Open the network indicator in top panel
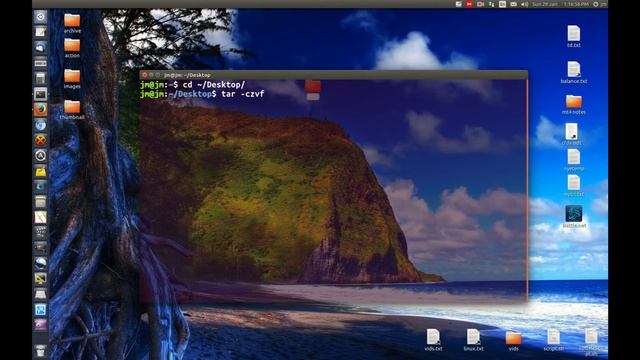 click(491, 4)
